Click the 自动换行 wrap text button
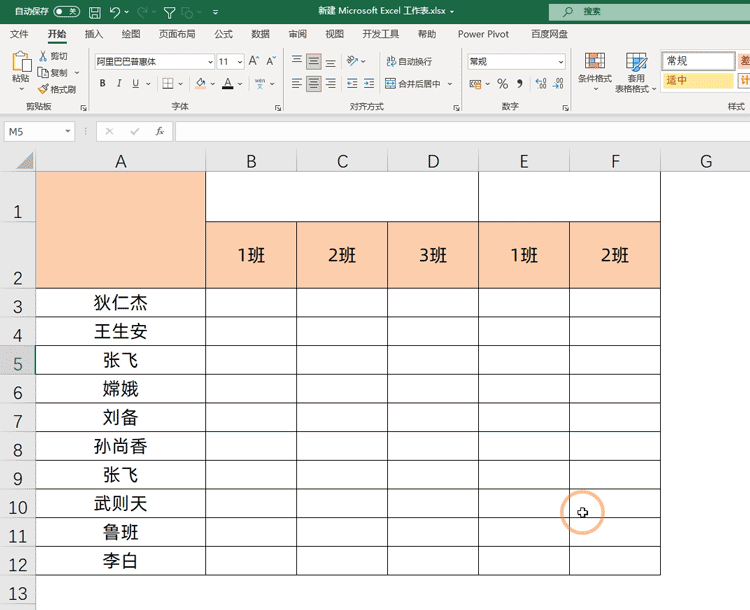This screenshot has width=750, height=610. 409,61
